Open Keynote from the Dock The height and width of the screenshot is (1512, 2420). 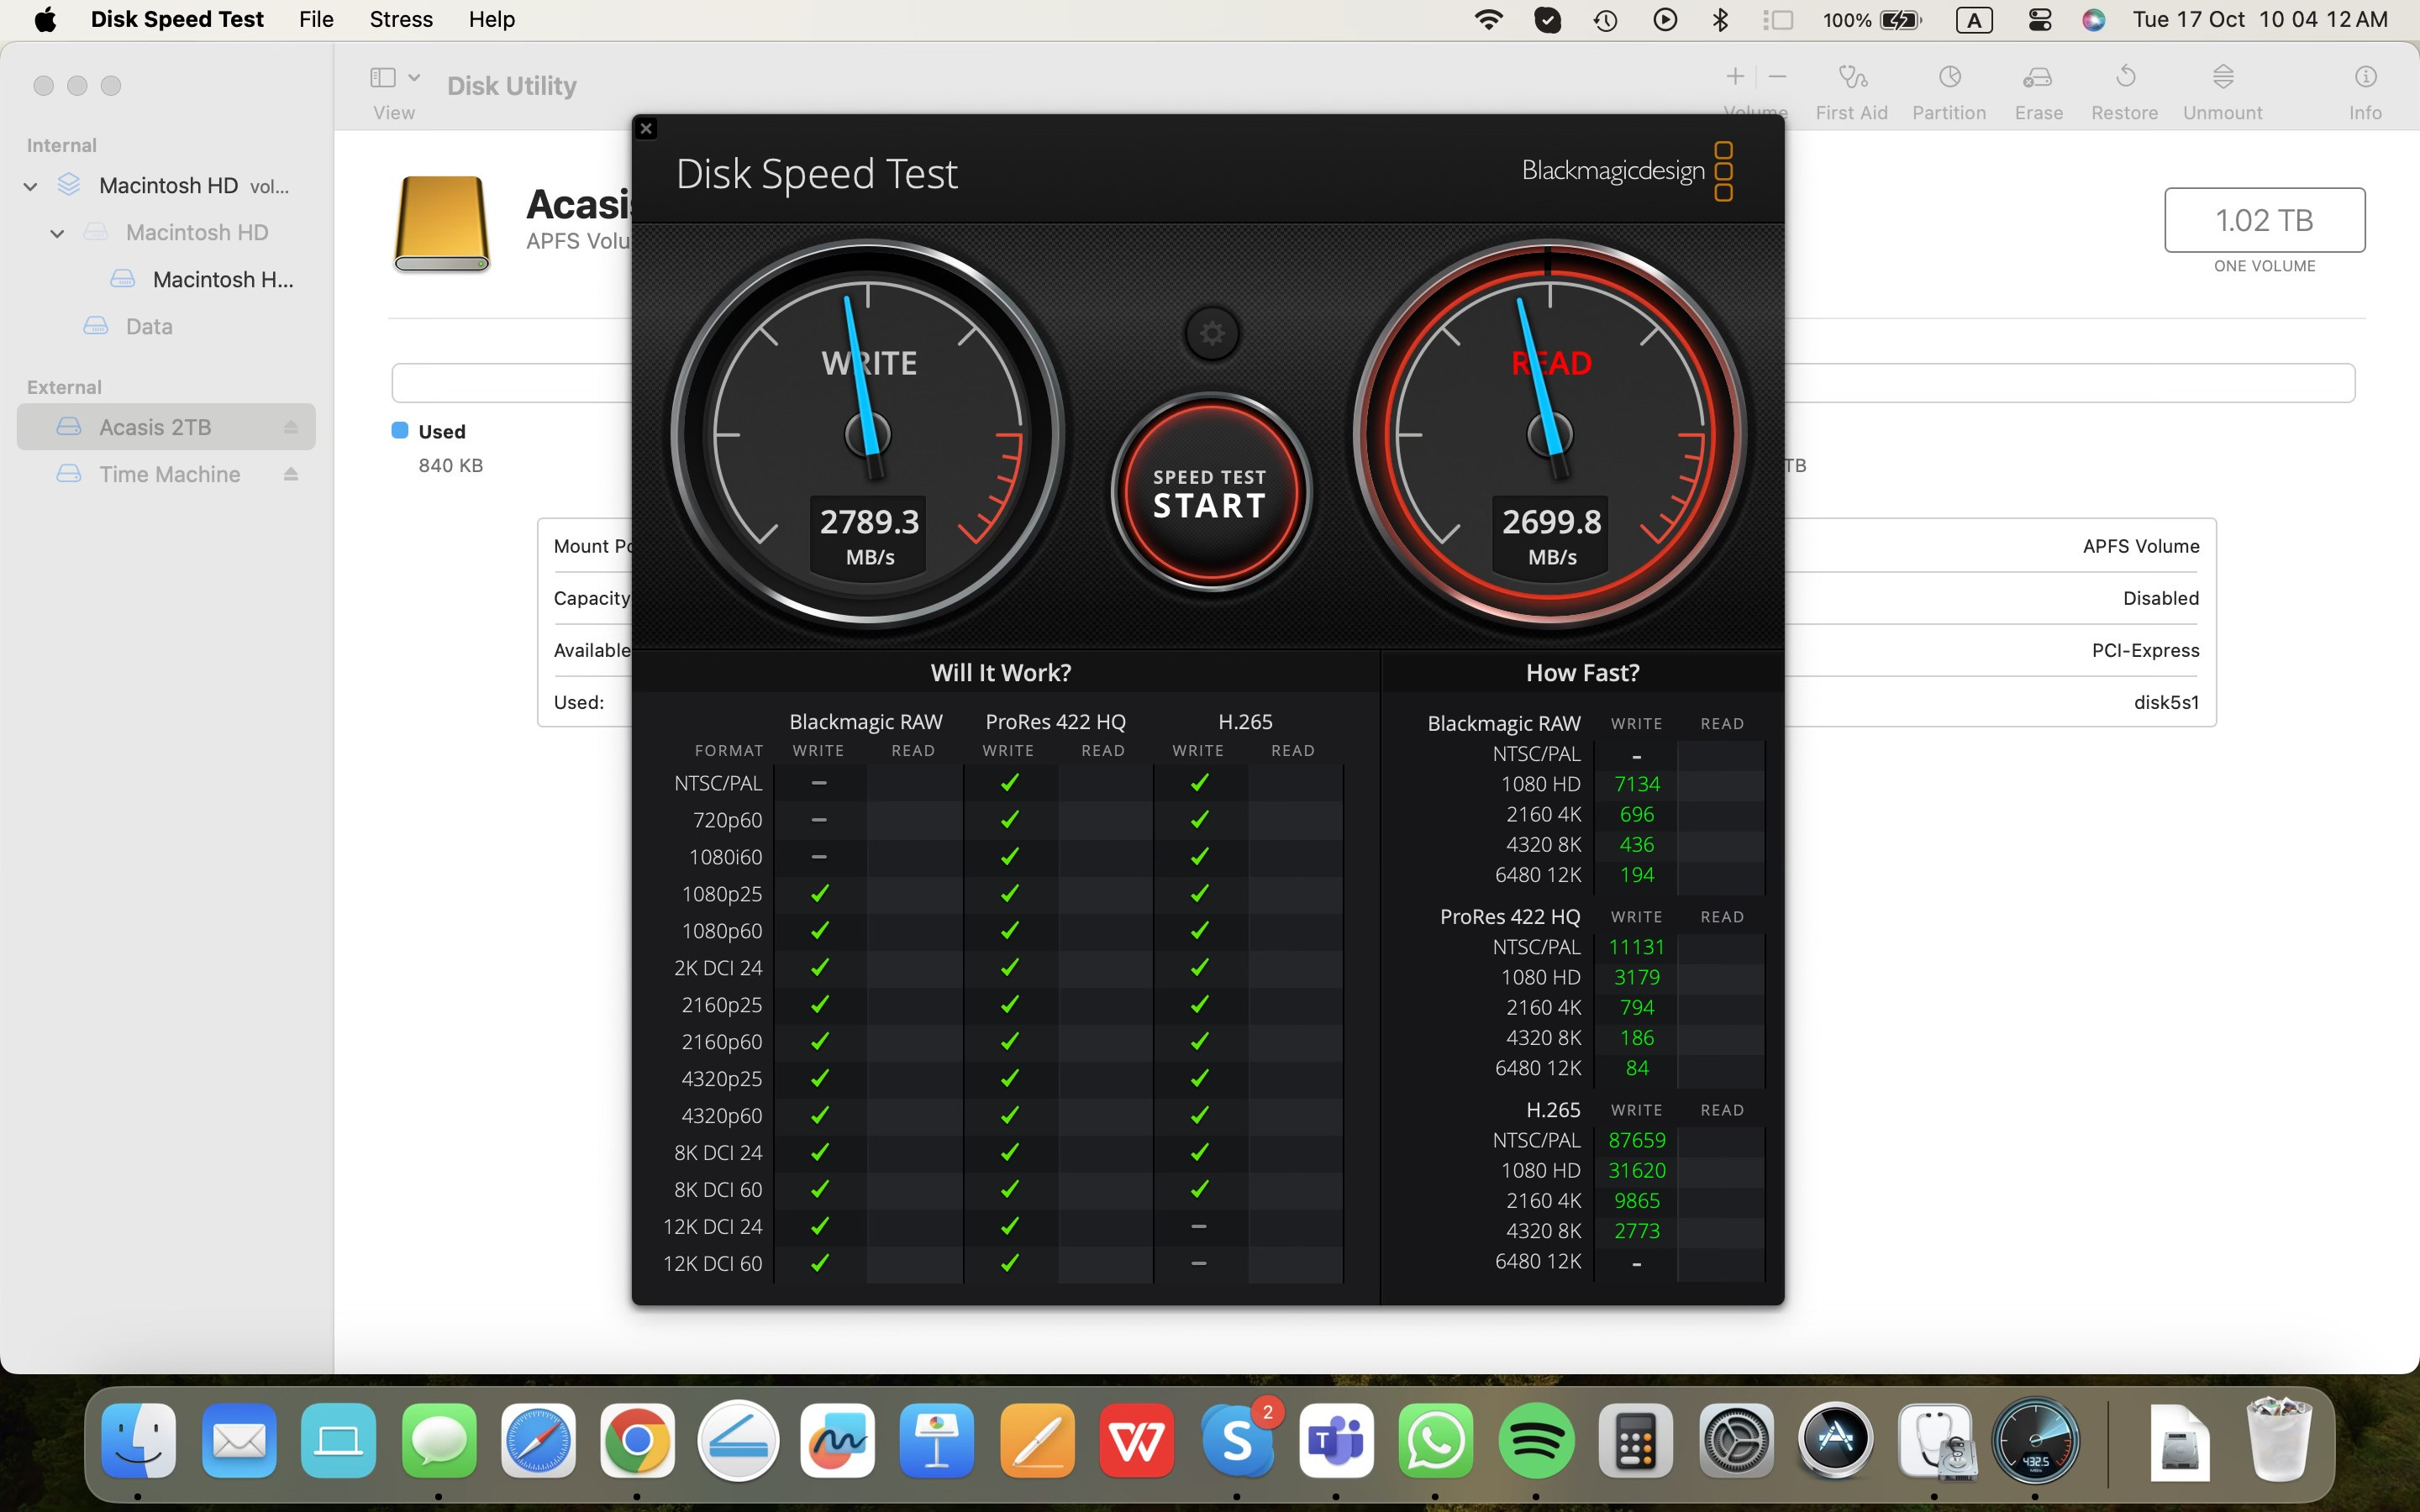coord(937,1441)
